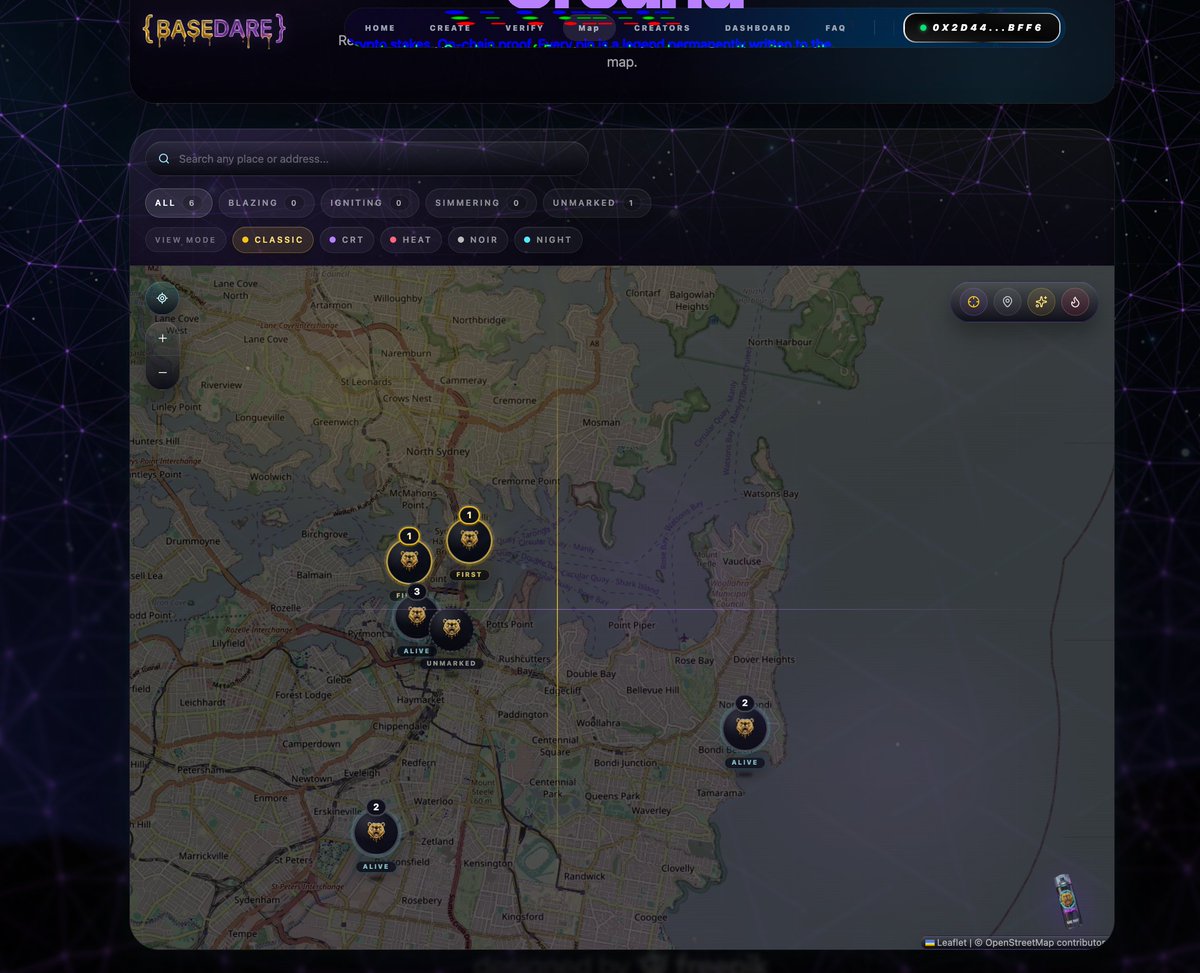Viewport: 1200px width, 973px height.
Task: Click the Coogee map label
Action: coord(650,917)
